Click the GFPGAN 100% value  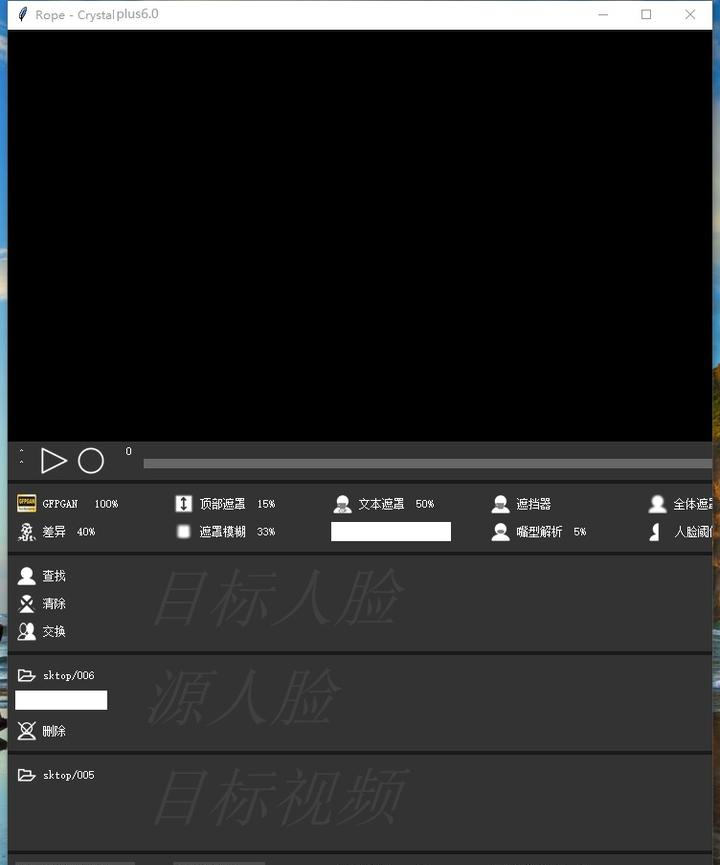pyautogui.click(x=106, y=504)
